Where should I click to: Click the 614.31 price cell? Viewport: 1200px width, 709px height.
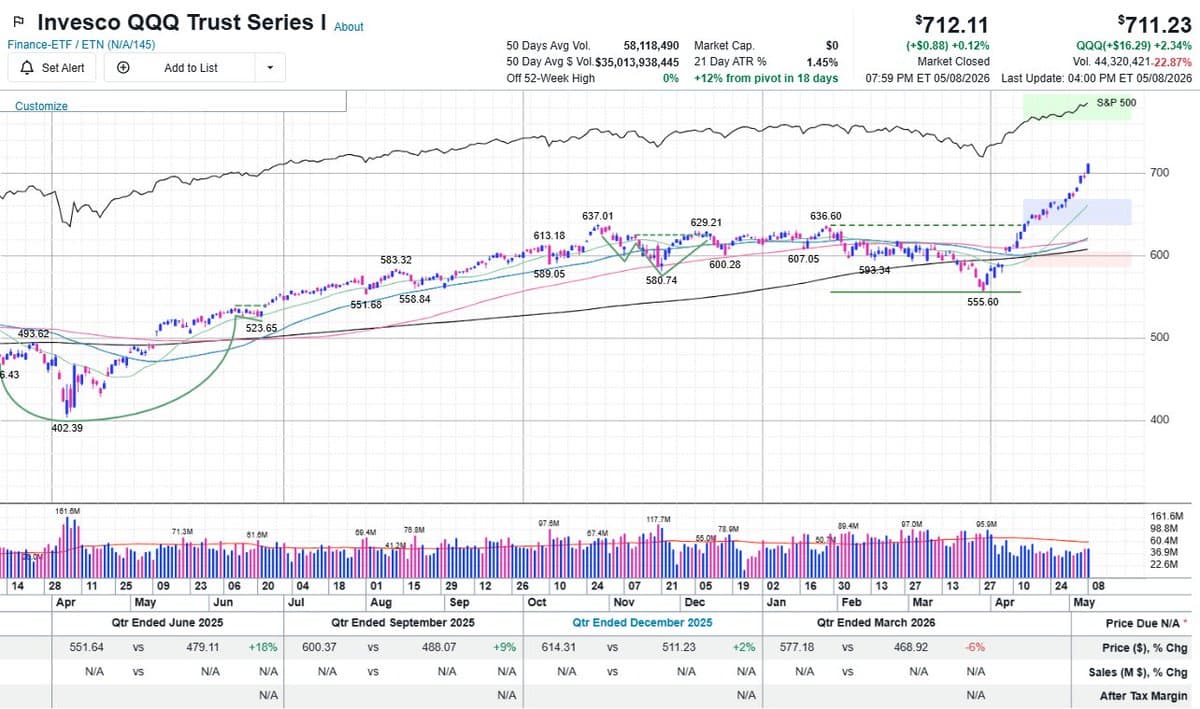coord(560,648)
